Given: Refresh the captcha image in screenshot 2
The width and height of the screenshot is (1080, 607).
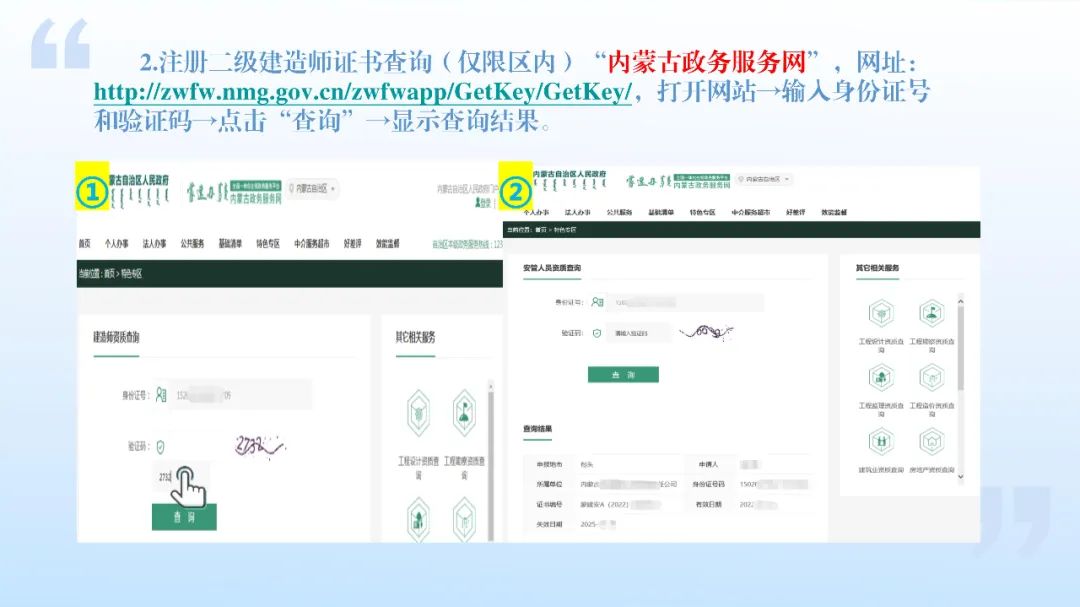Looking at the screenshot, I should tap(706, 333).
